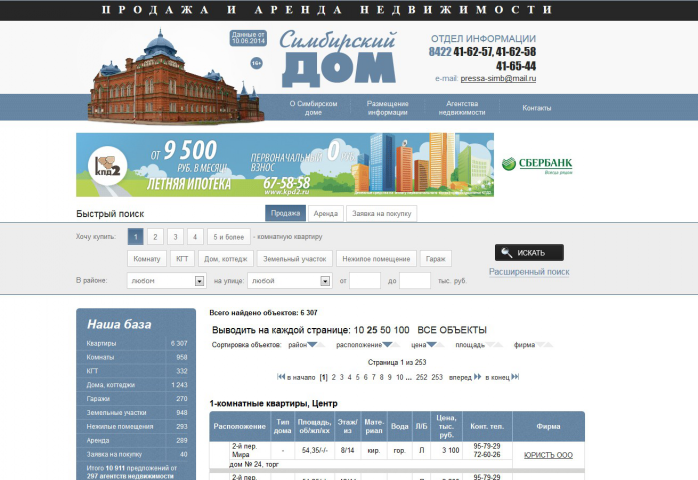
Task: Choose Нежилое помещение property type
Action: [x=376, y=259]
